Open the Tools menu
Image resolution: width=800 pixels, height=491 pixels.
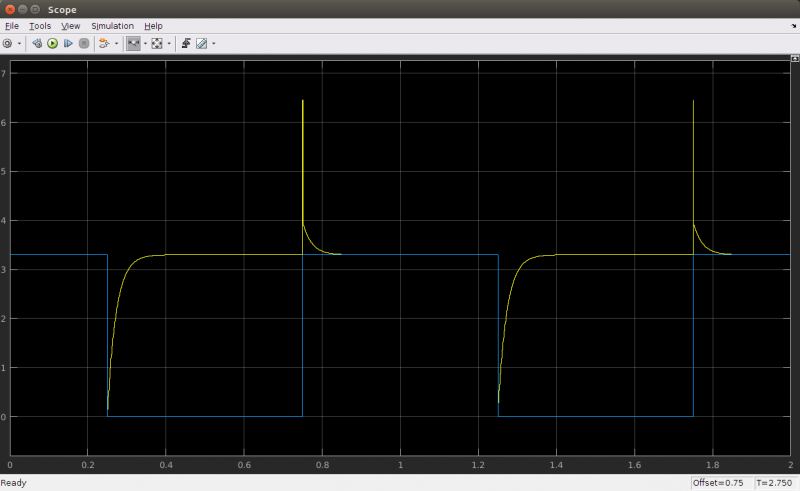point(40,26)
